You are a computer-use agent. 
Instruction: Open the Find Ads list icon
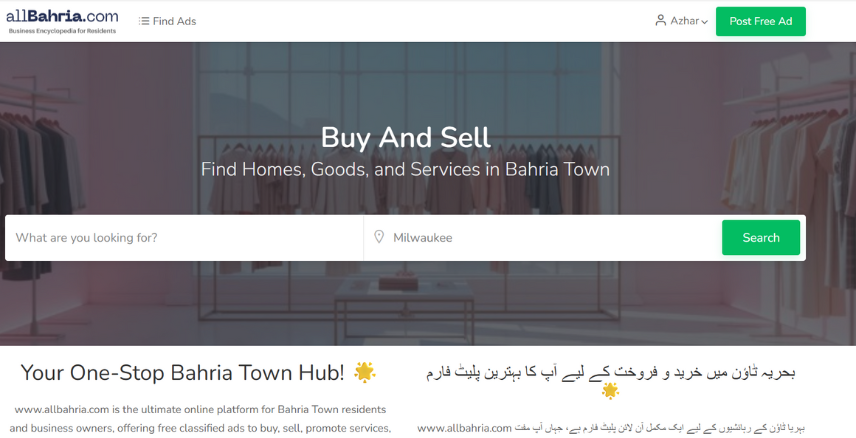coord(144,21)
